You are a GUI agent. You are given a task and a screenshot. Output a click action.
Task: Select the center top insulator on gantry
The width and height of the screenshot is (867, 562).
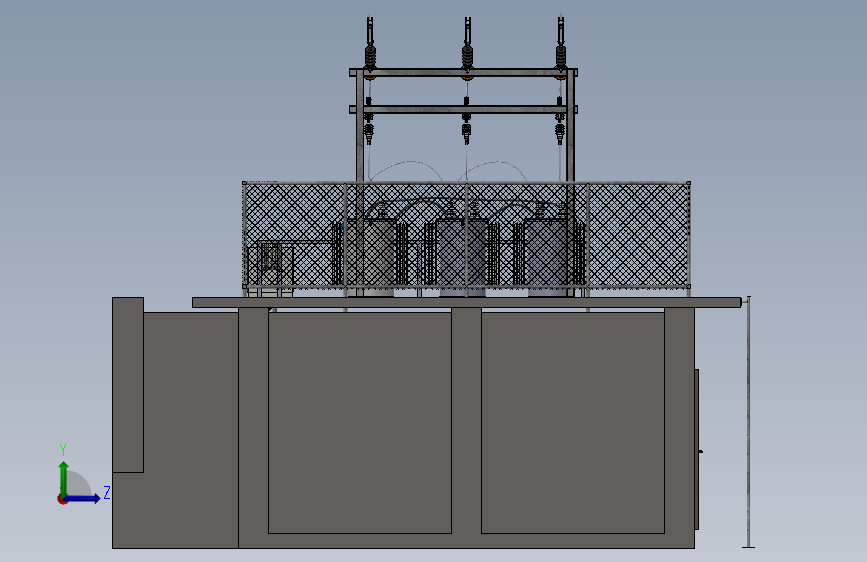pyautogui.click(x=467, y=58)
